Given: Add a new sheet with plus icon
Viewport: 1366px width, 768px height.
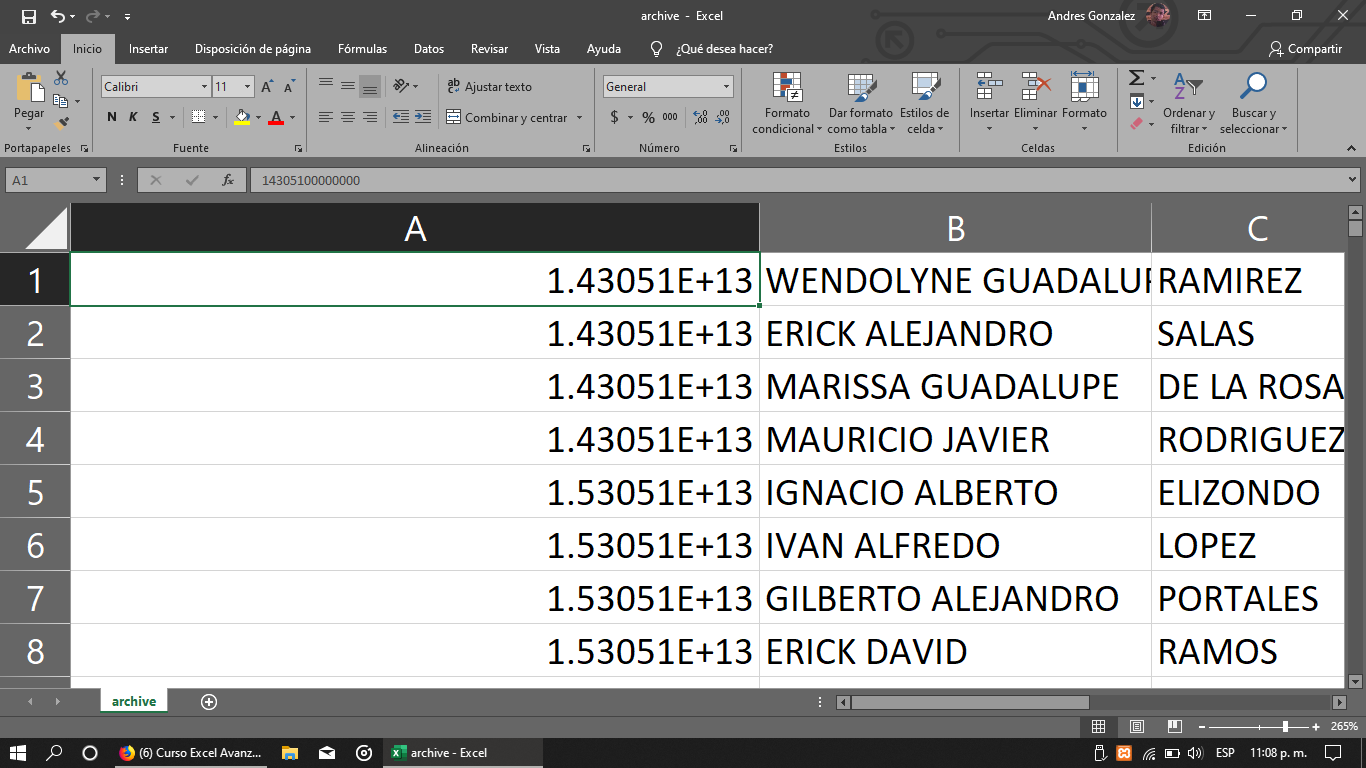Looking at the screenshot, I should click(x=209, y=702).
